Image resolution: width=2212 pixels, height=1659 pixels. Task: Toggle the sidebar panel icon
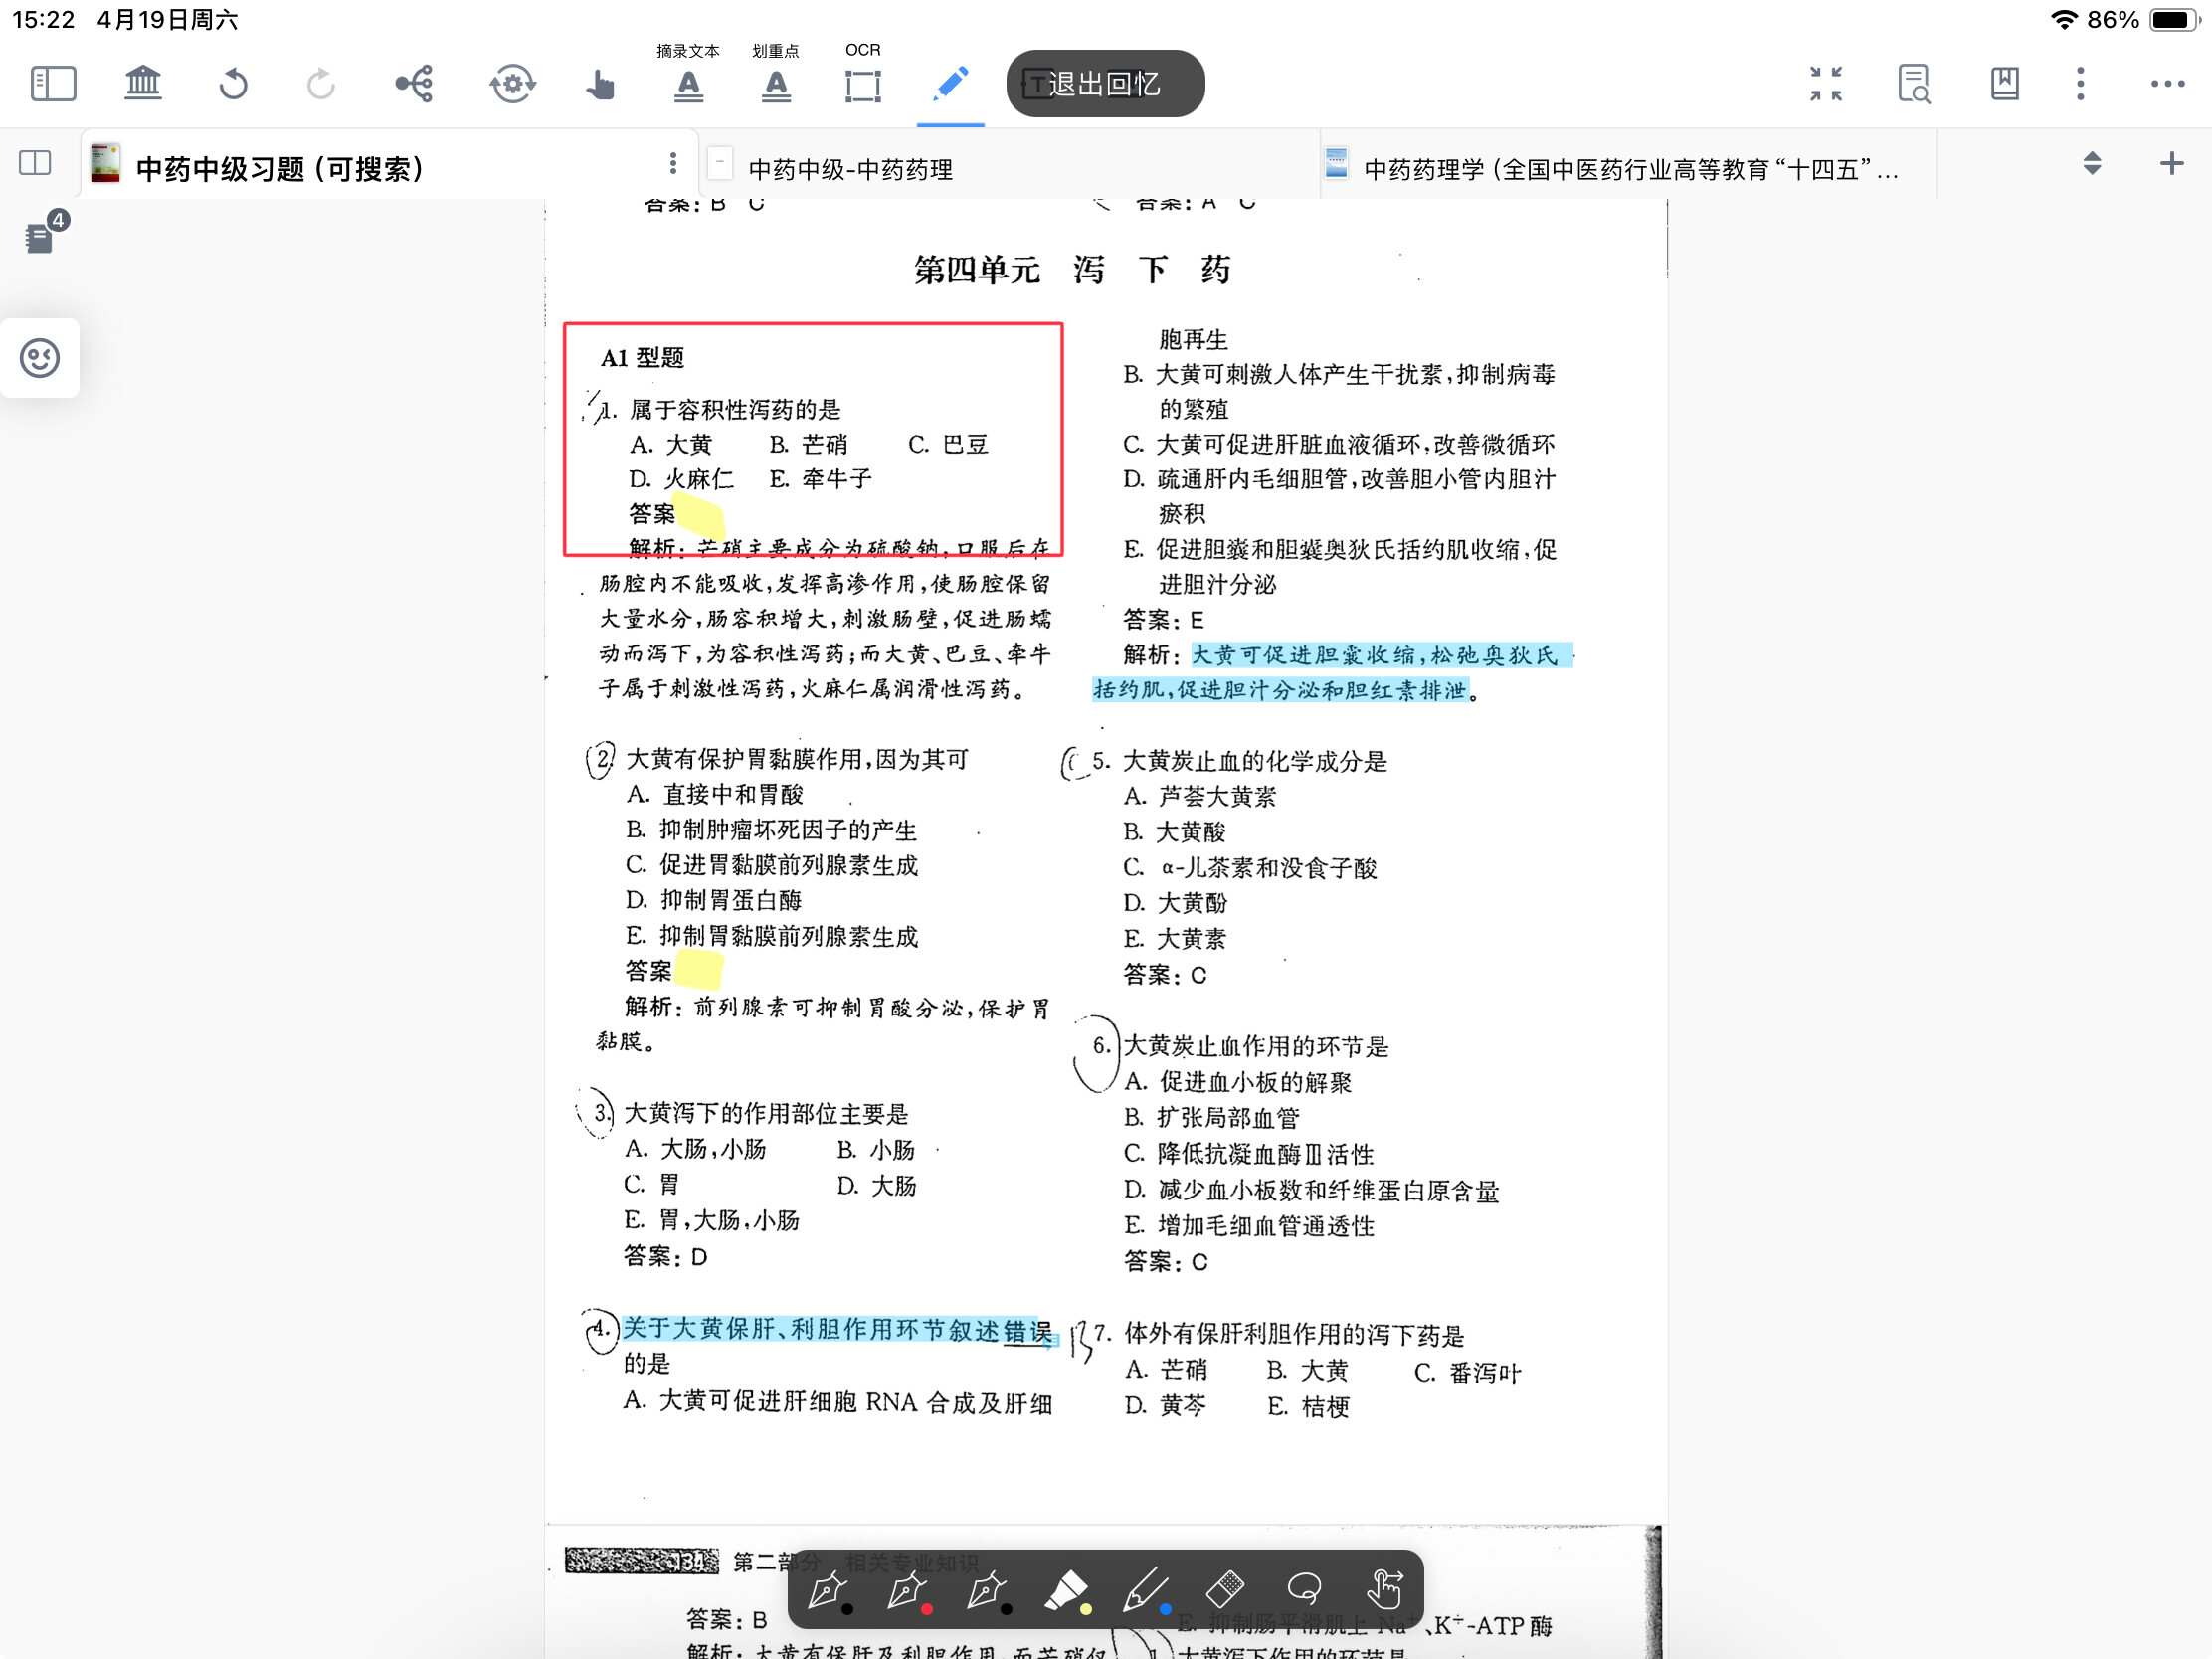[x=53, y=83]
